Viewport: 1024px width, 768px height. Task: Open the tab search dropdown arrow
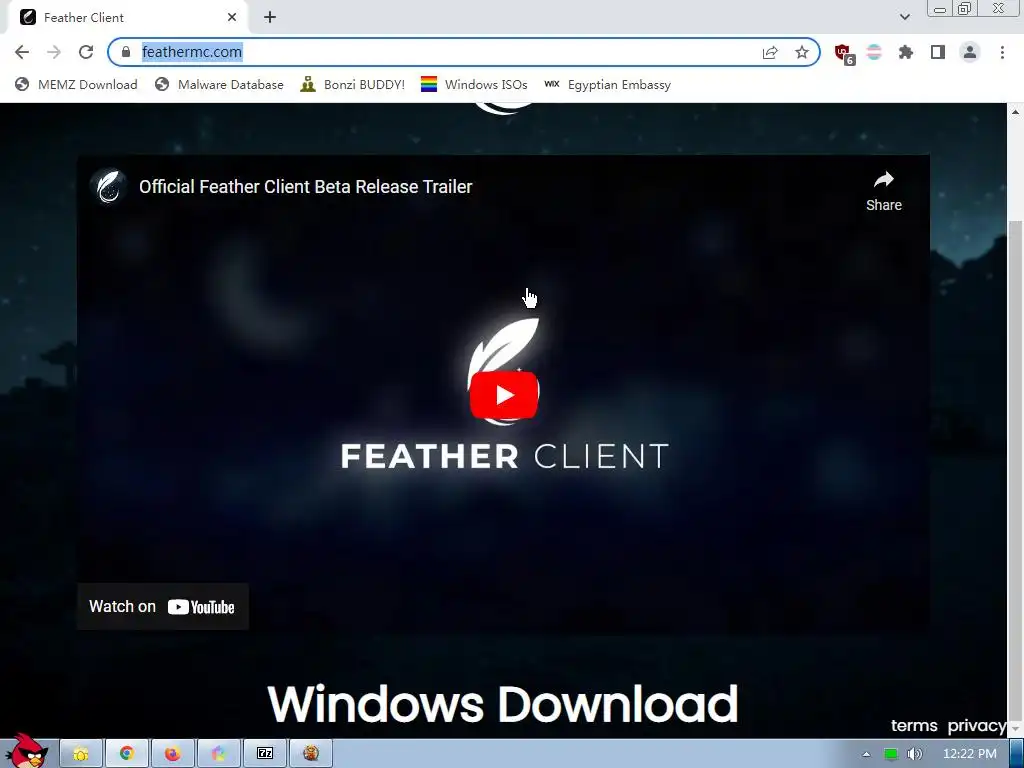pyautogui.click(x=904, y=17)
